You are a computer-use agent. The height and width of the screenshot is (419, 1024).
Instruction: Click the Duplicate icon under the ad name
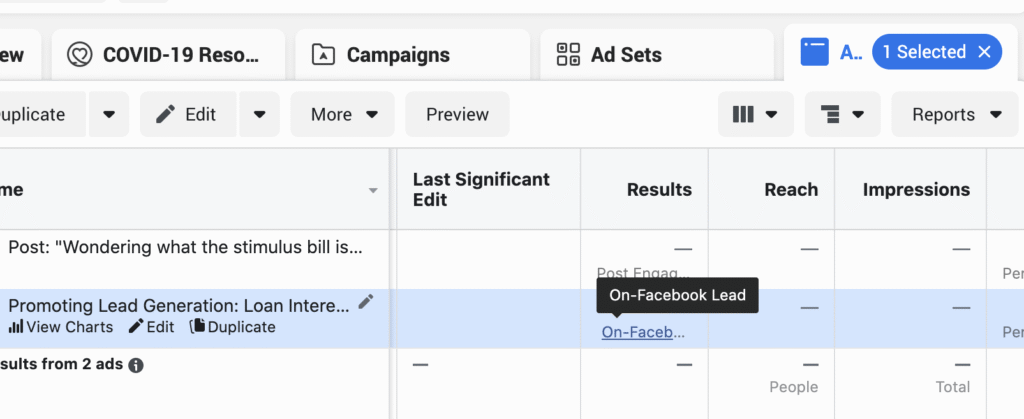tap(197, 327)
